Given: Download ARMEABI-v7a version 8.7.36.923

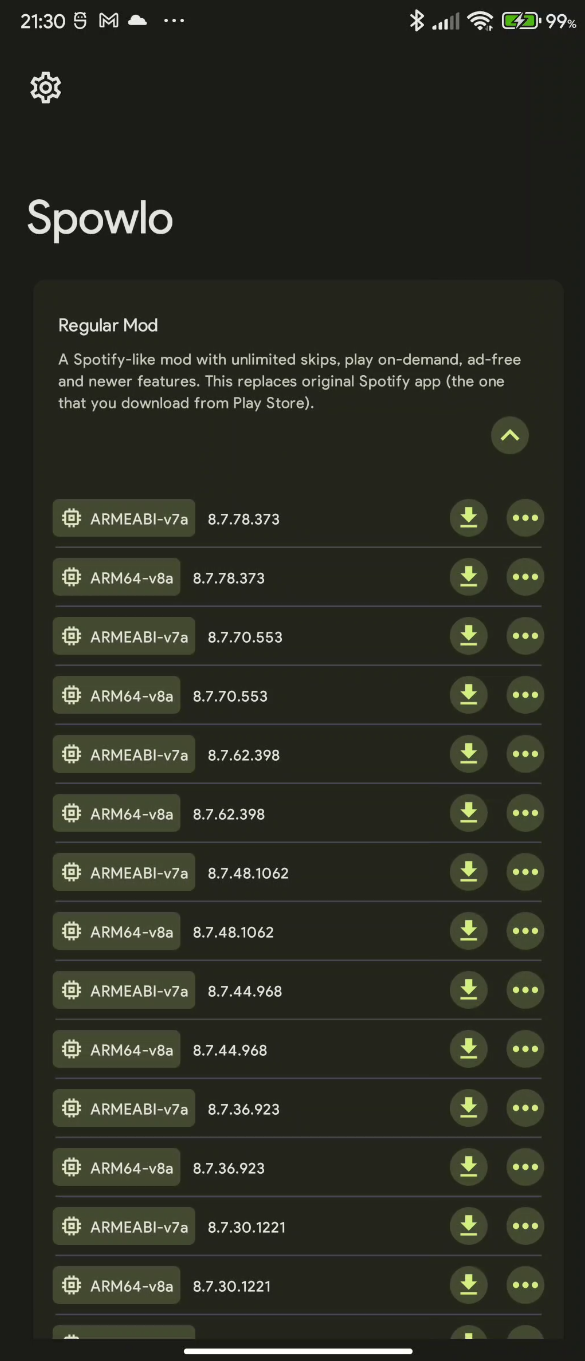Looking at the screenshot, I should click(468, 1108).
